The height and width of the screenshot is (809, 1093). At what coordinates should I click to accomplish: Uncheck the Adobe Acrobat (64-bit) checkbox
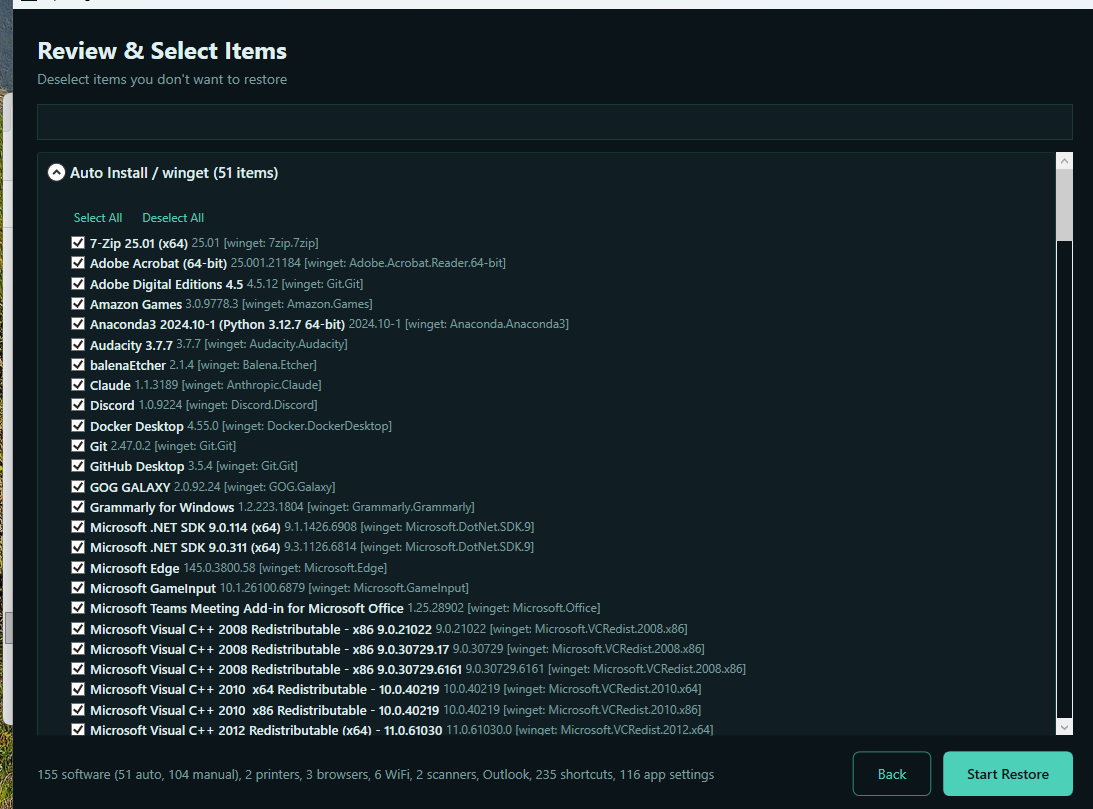[78, 263]
